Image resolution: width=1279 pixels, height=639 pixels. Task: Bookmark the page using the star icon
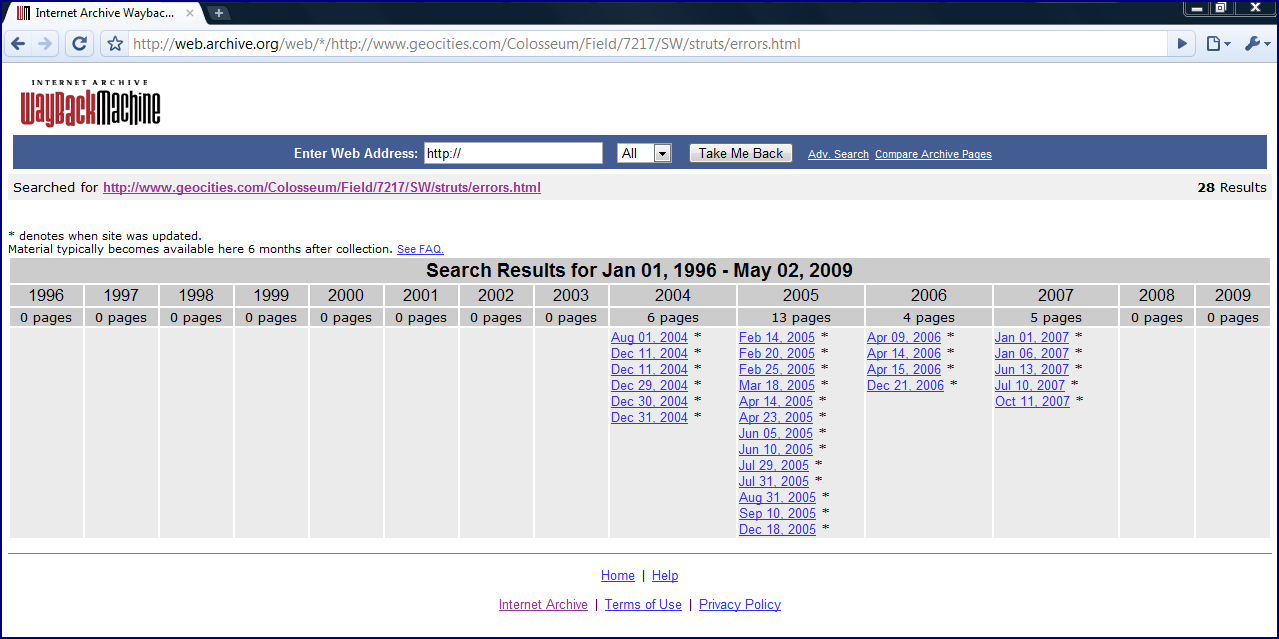(113, 43)
